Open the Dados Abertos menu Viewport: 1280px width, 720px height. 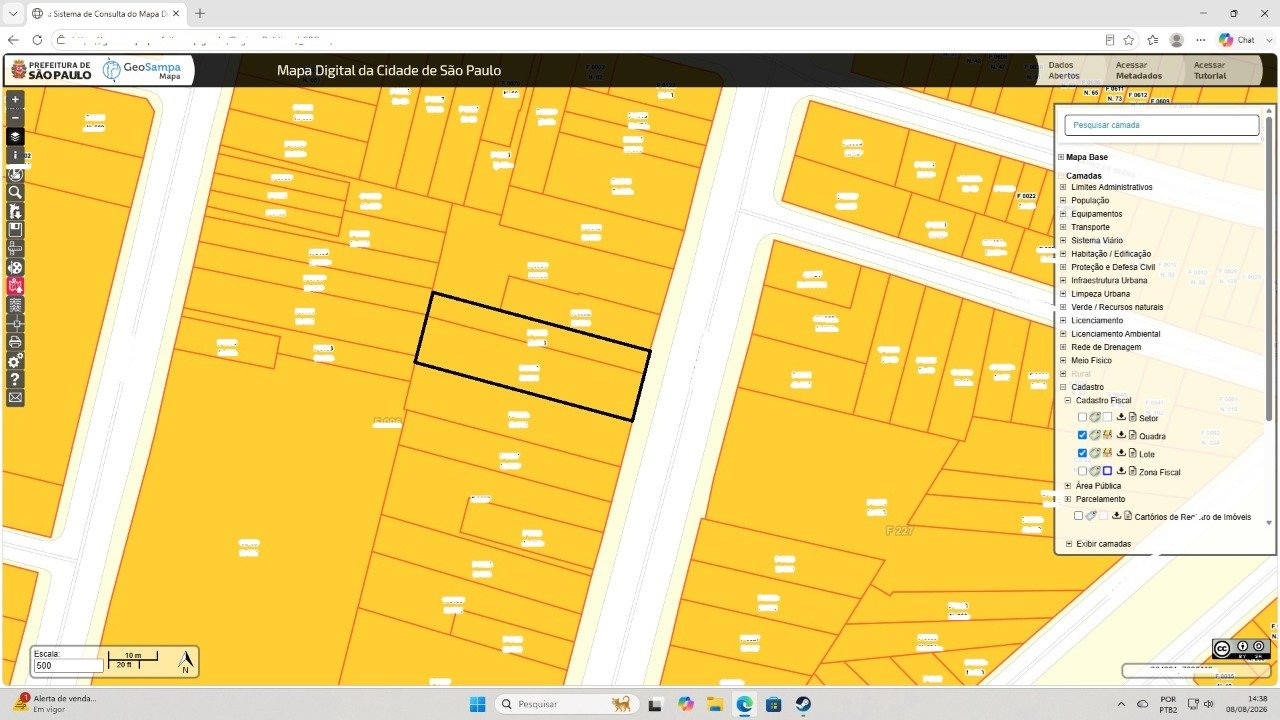pos(1064,70)
